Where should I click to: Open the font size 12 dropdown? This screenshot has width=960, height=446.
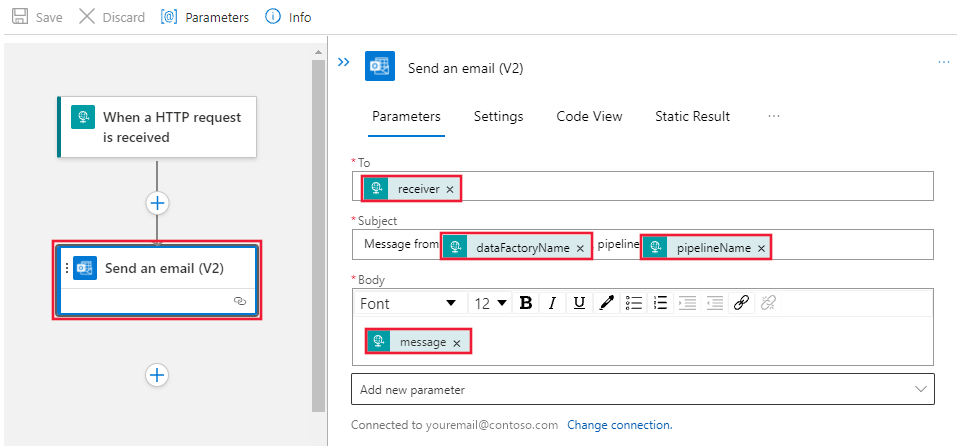(x=491, y=303)
